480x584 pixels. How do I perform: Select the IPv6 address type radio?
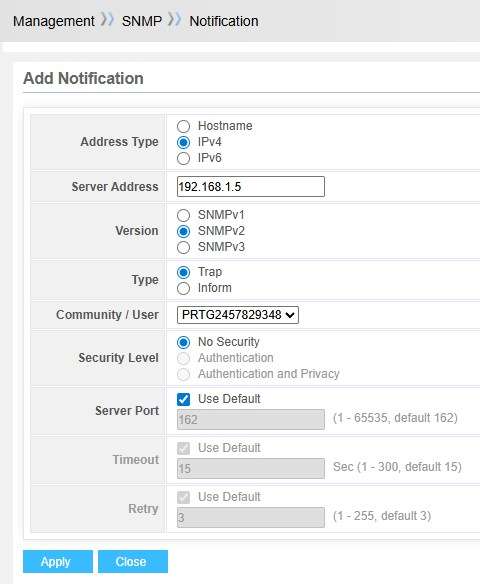click(183, 158)
